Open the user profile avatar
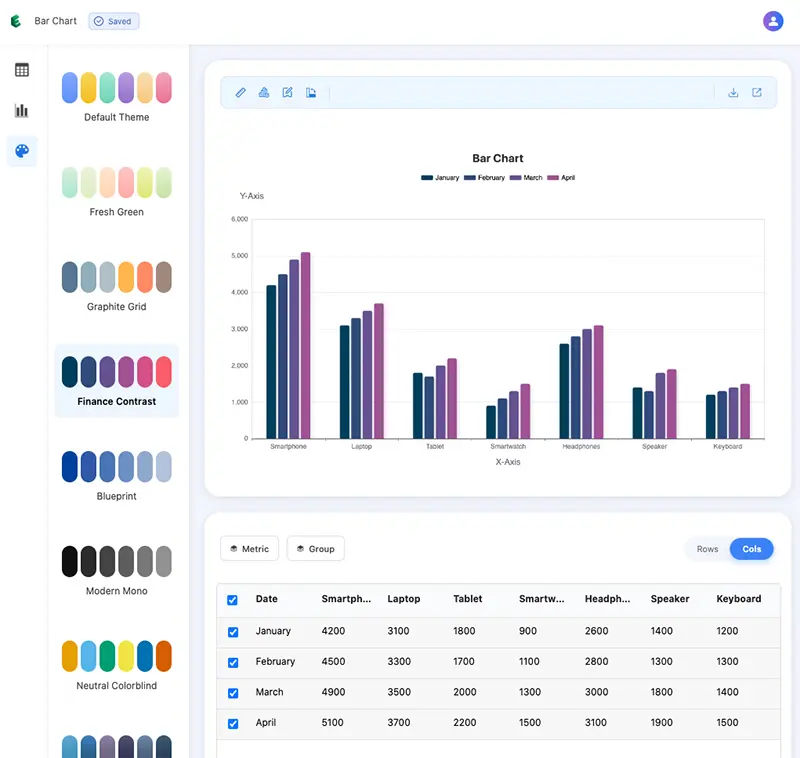This screenshot has width=800, height=758. pos(773,21)
